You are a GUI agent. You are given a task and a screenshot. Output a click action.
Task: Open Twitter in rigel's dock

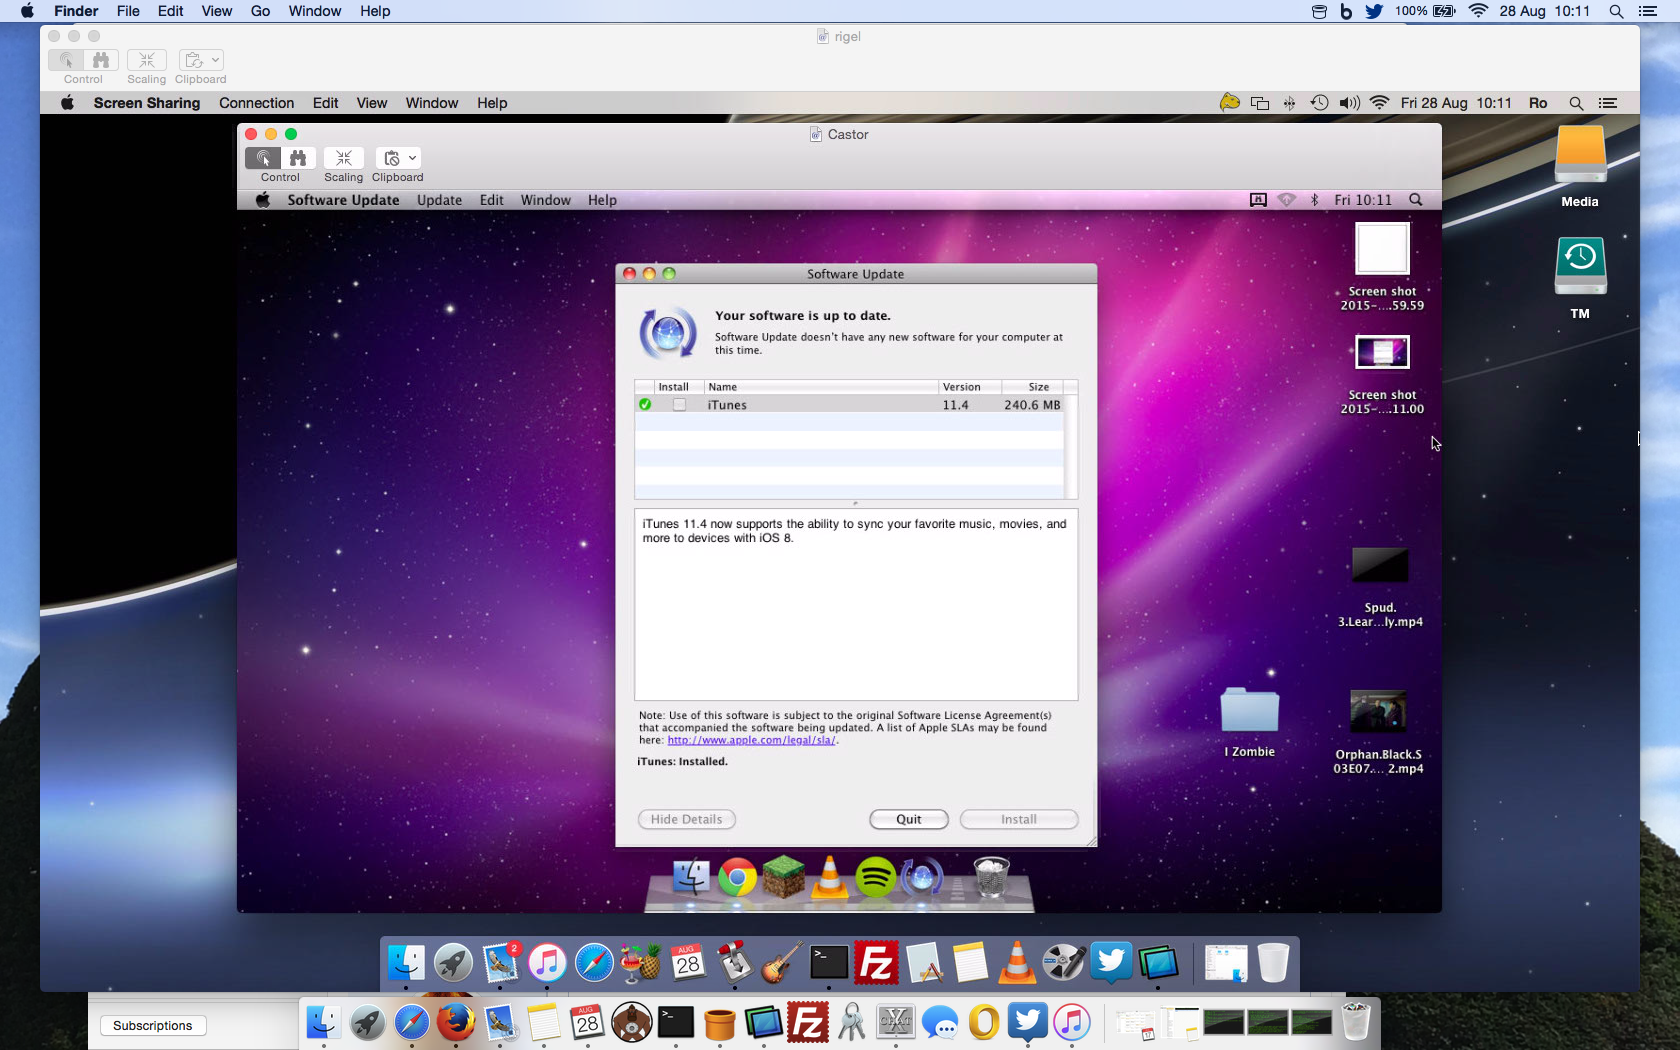click(x=1111, y=963)
